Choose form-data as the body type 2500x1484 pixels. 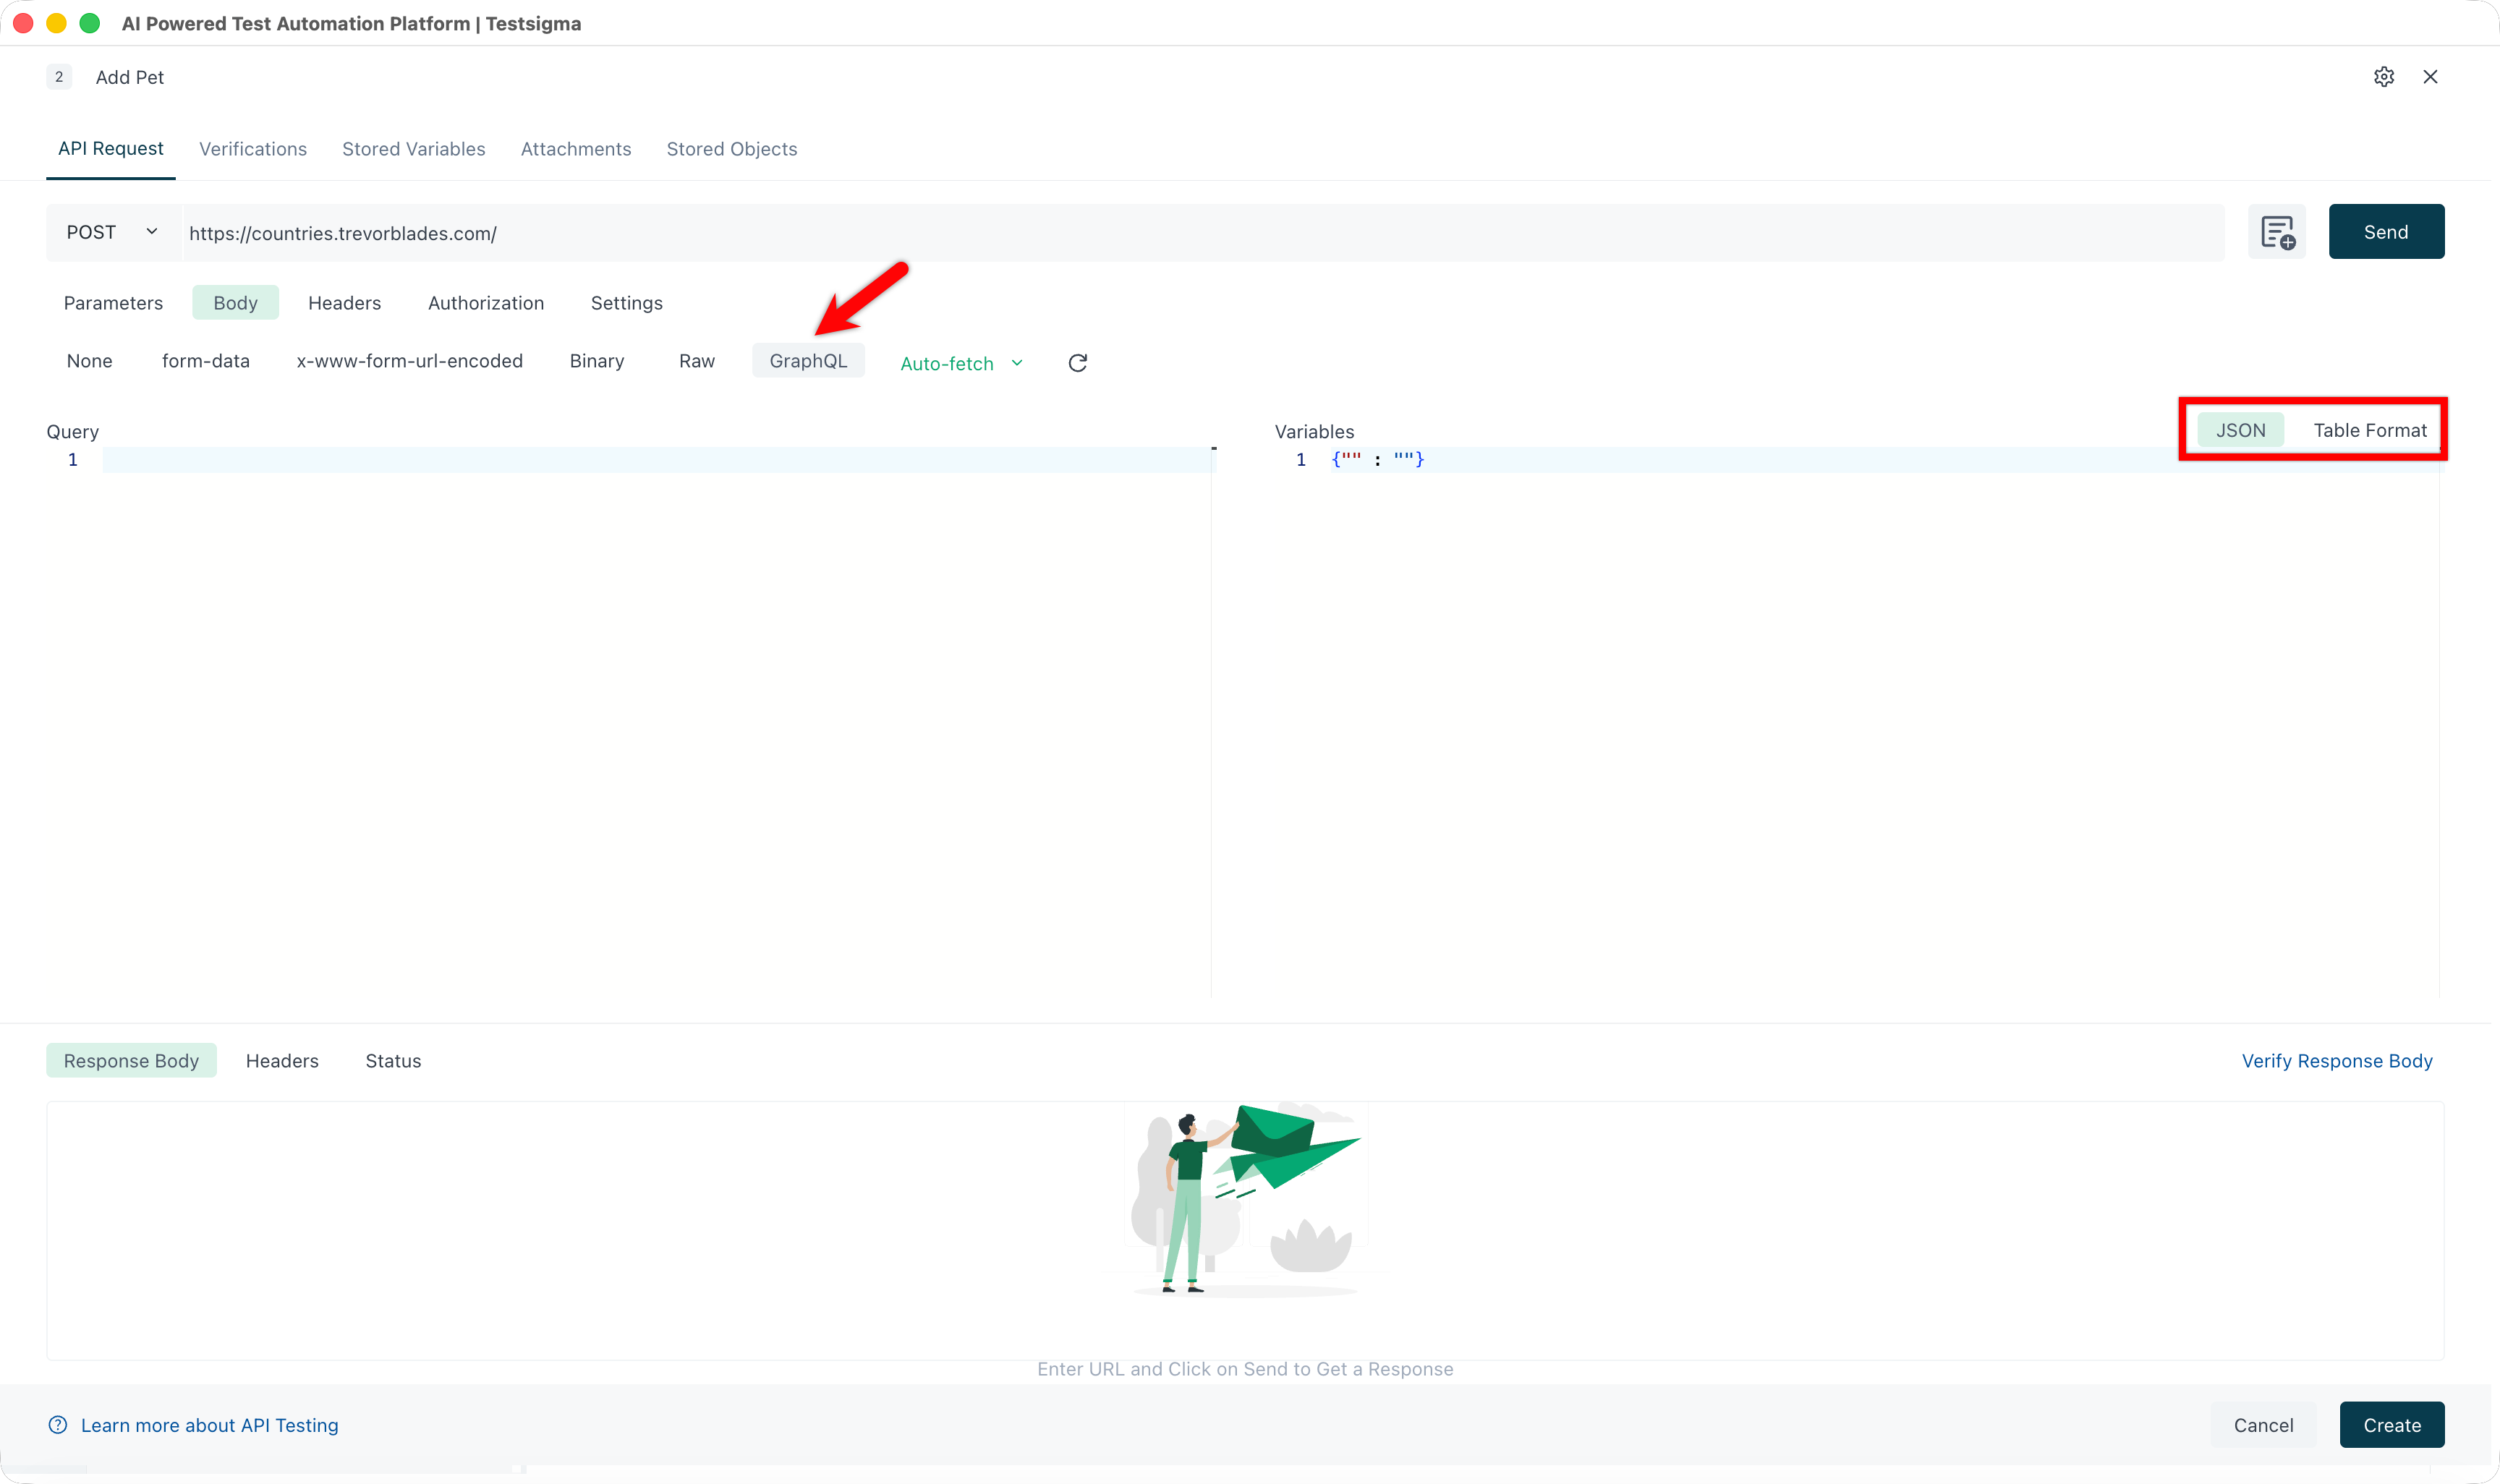tap(205, 360)
